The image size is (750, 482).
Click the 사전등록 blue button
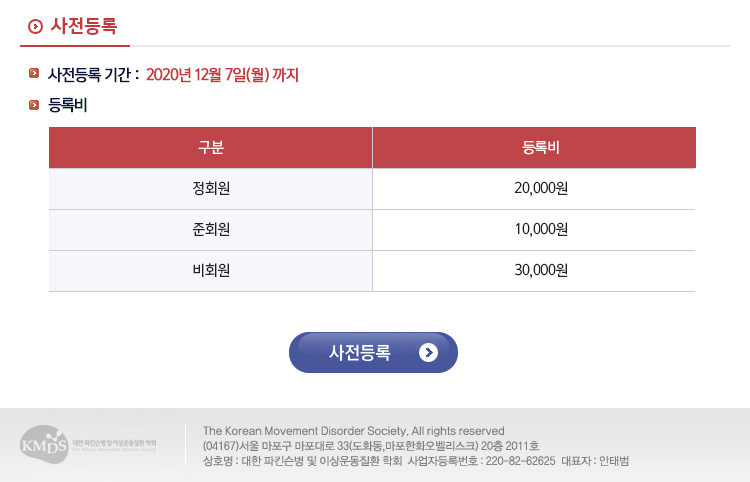[x=373, y=352]
